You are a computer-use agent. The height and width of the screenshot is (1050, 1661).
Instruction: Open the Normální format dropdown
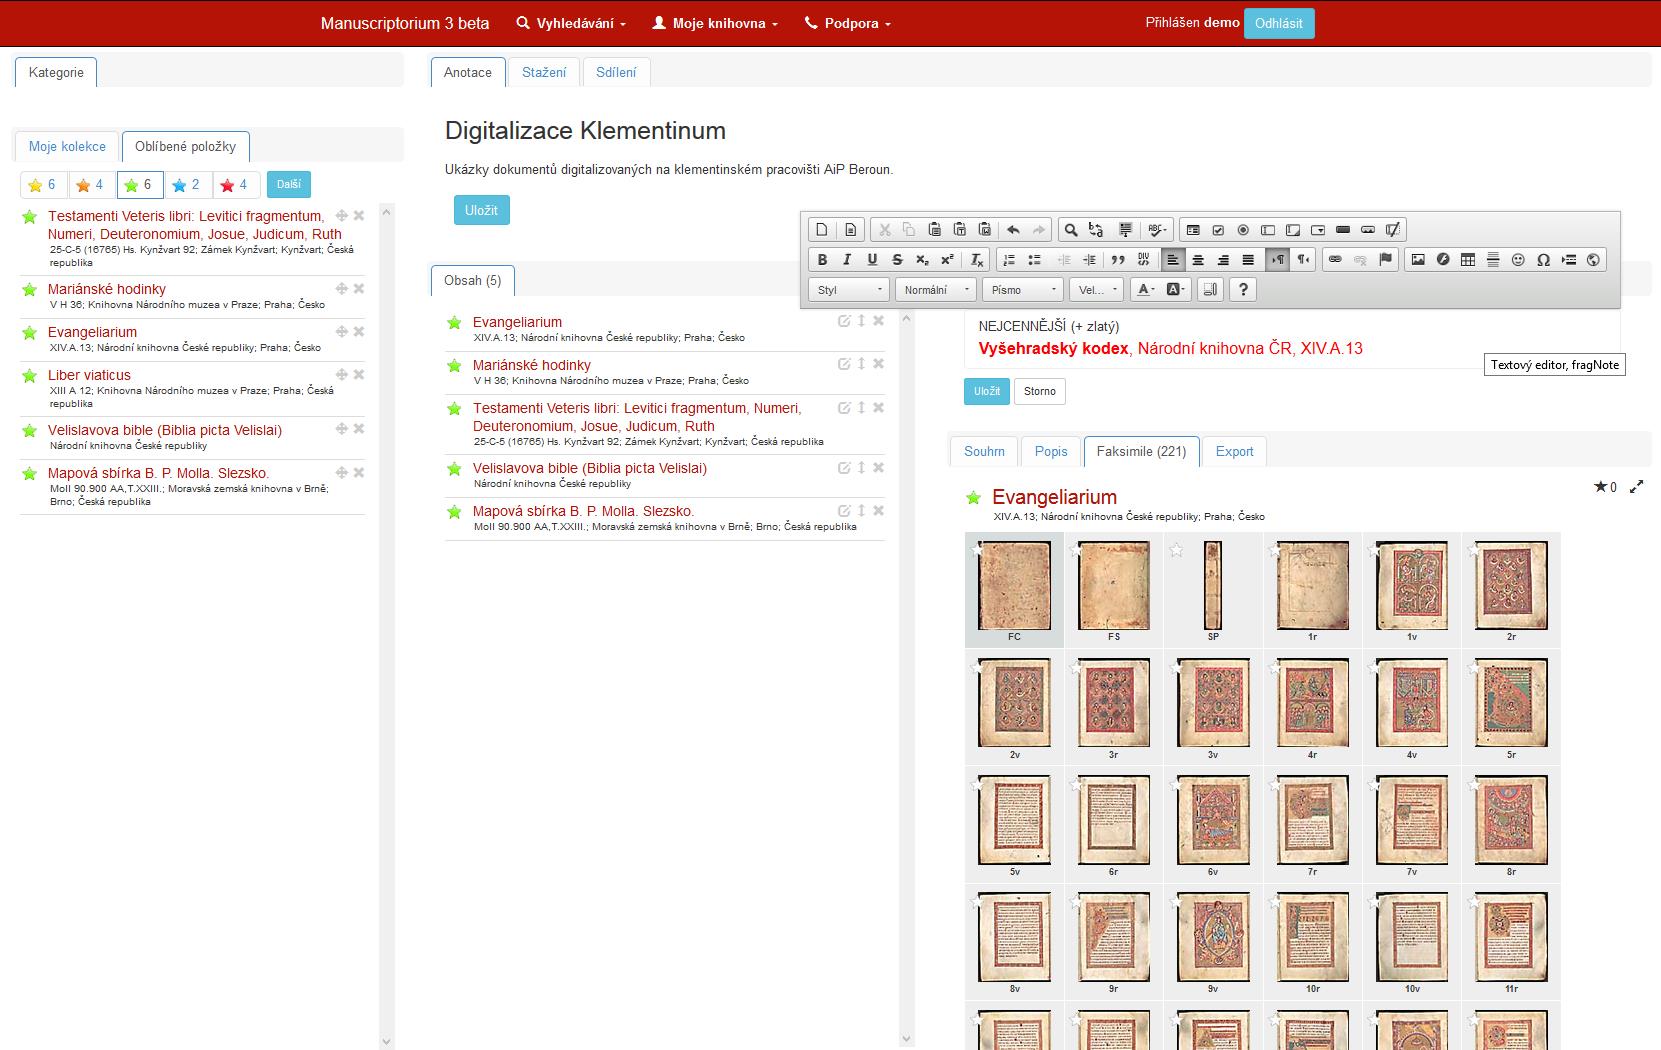pyautogui.click(x=935, y=289)
